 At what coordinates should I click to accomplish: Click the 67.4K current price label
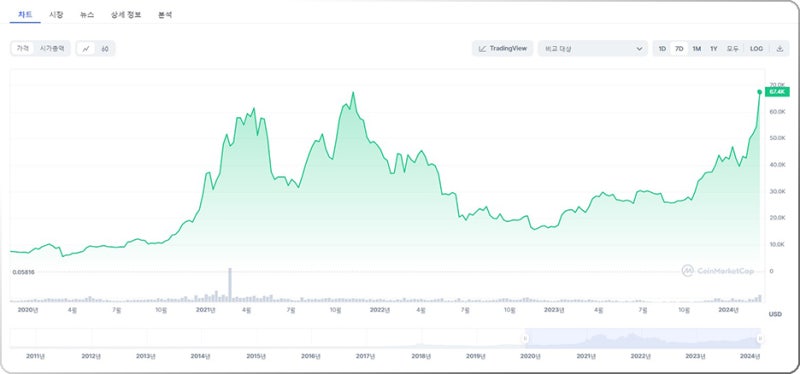(777, 92)
